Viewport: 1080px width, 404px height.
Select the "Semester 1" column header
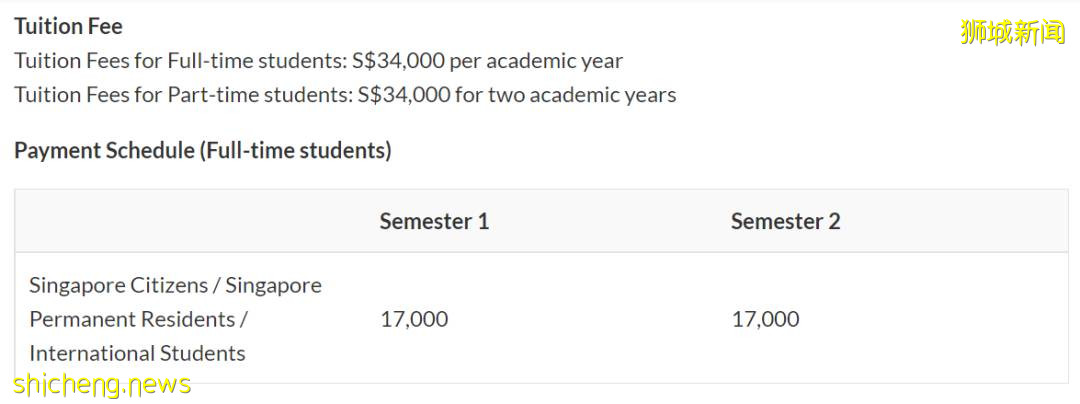point(434,221)
